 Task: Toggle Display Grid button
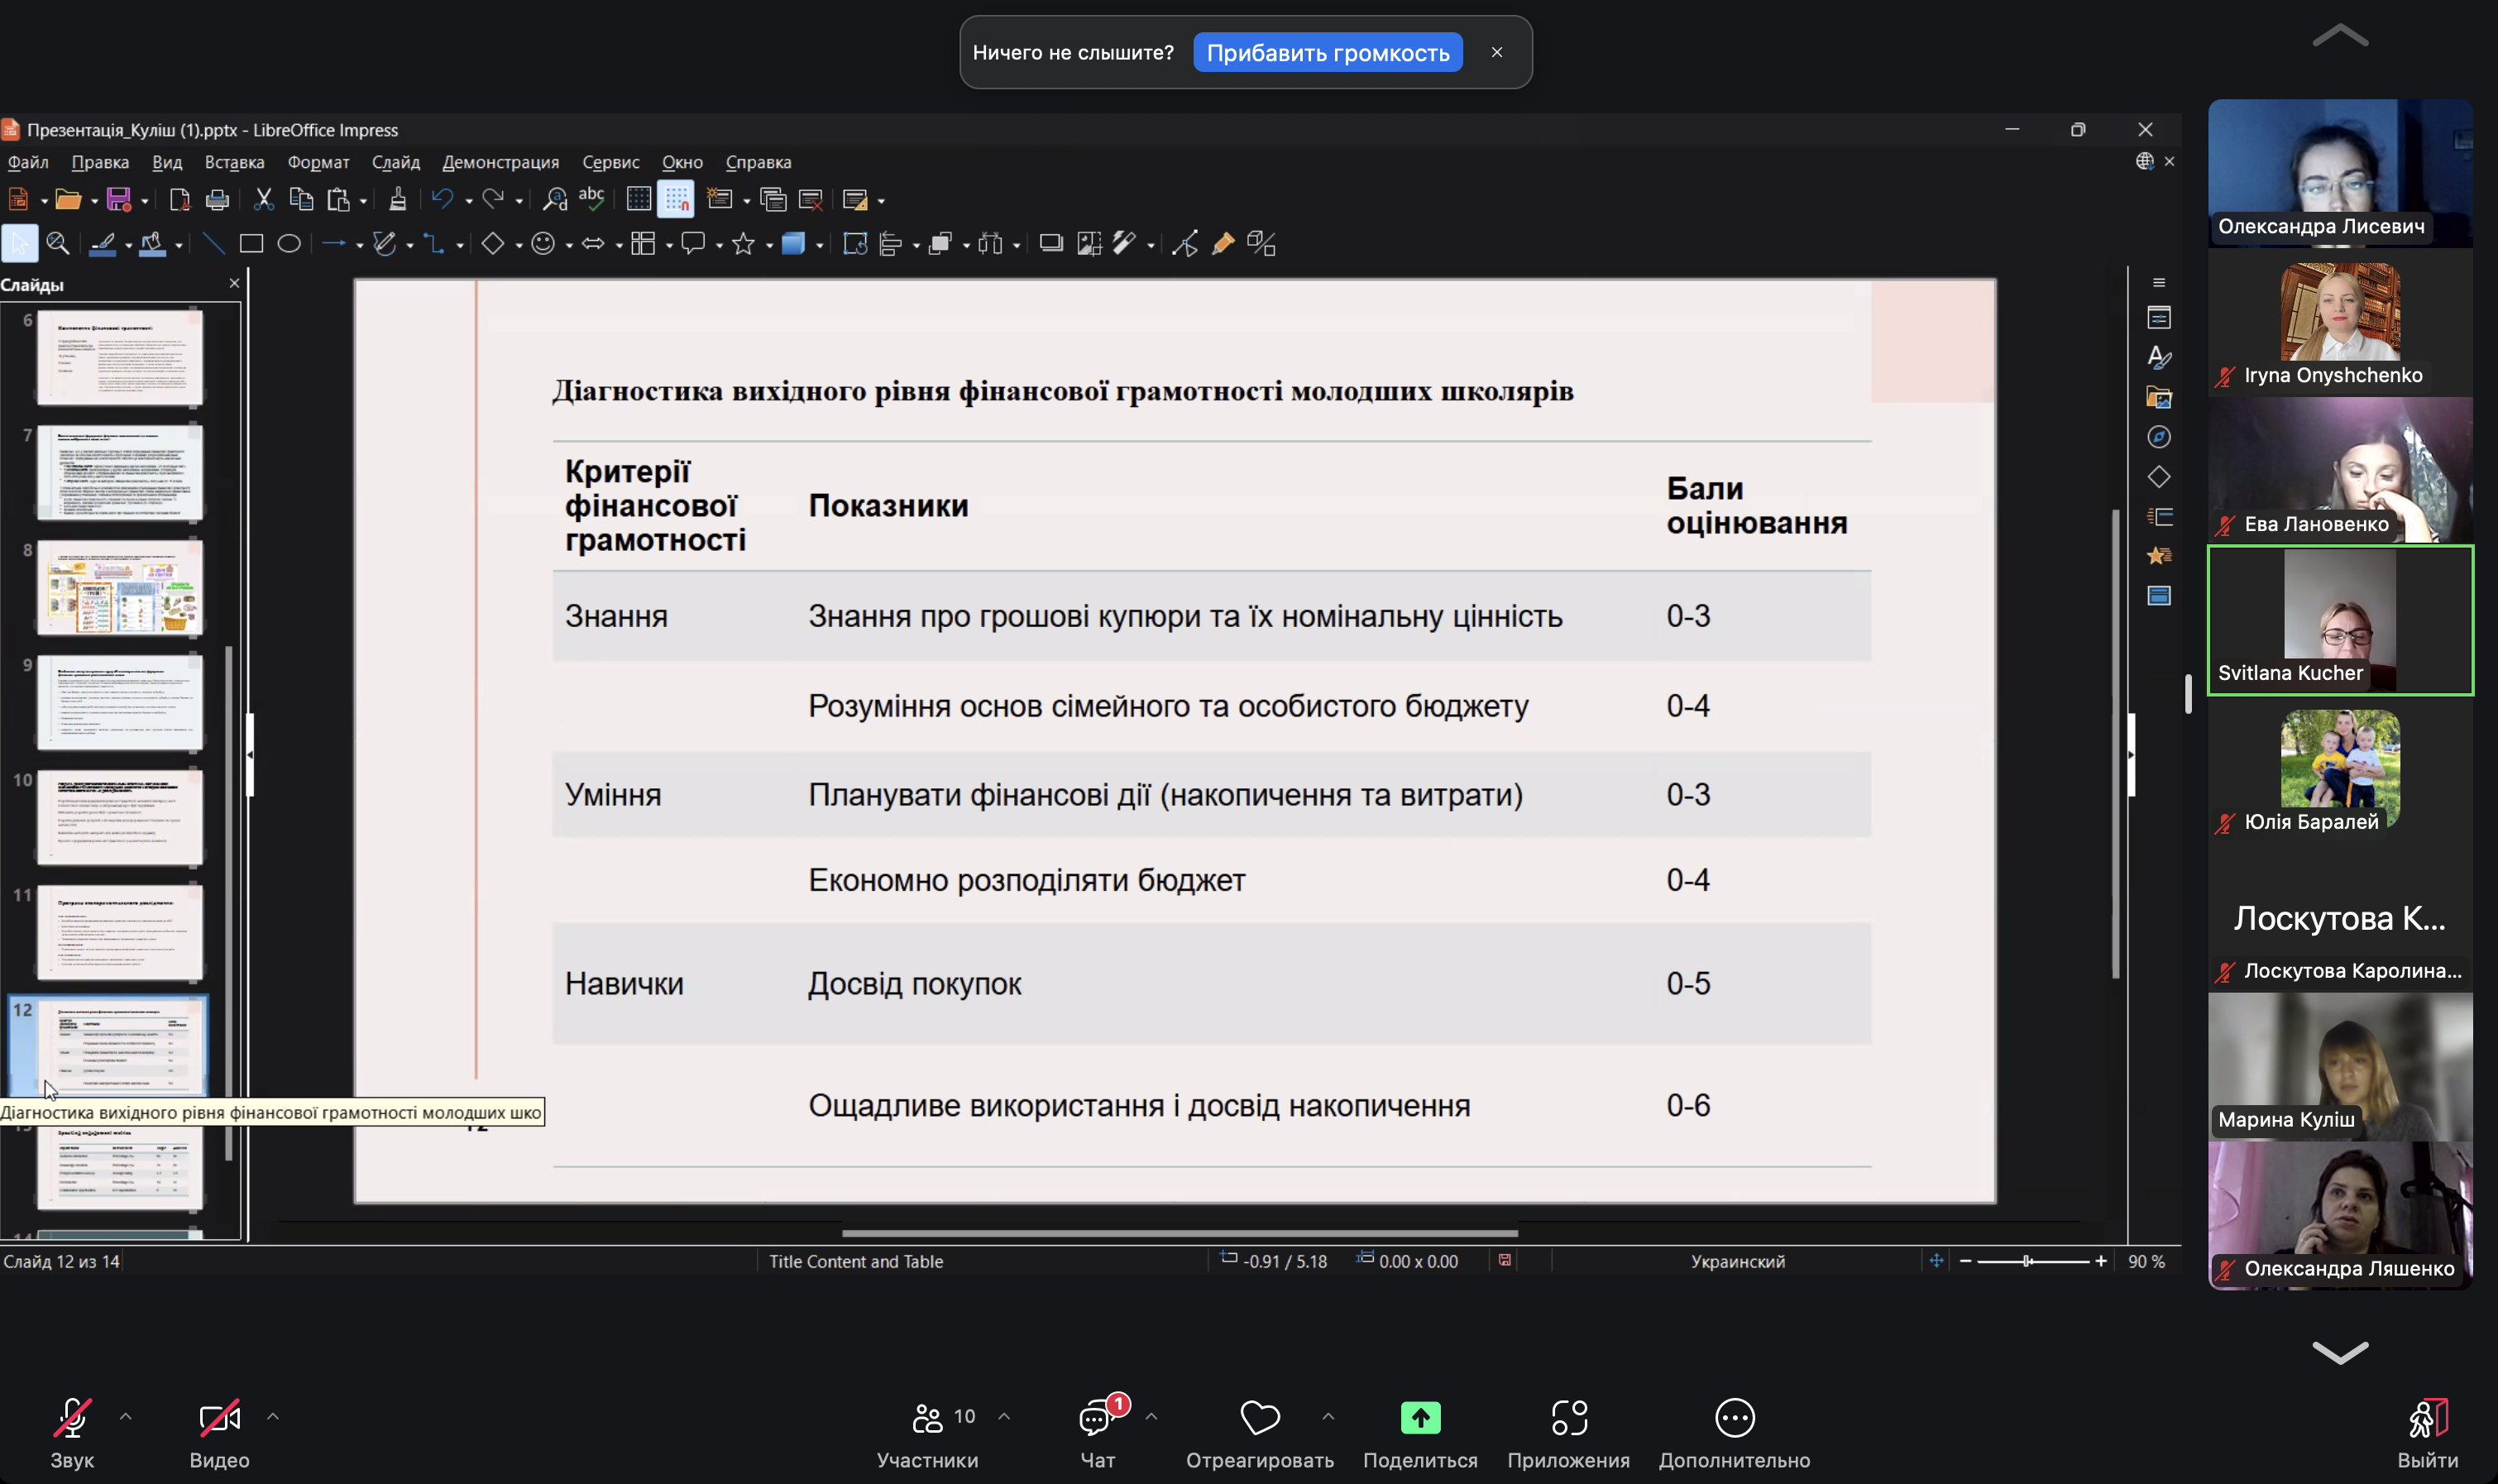pos(638,199)
